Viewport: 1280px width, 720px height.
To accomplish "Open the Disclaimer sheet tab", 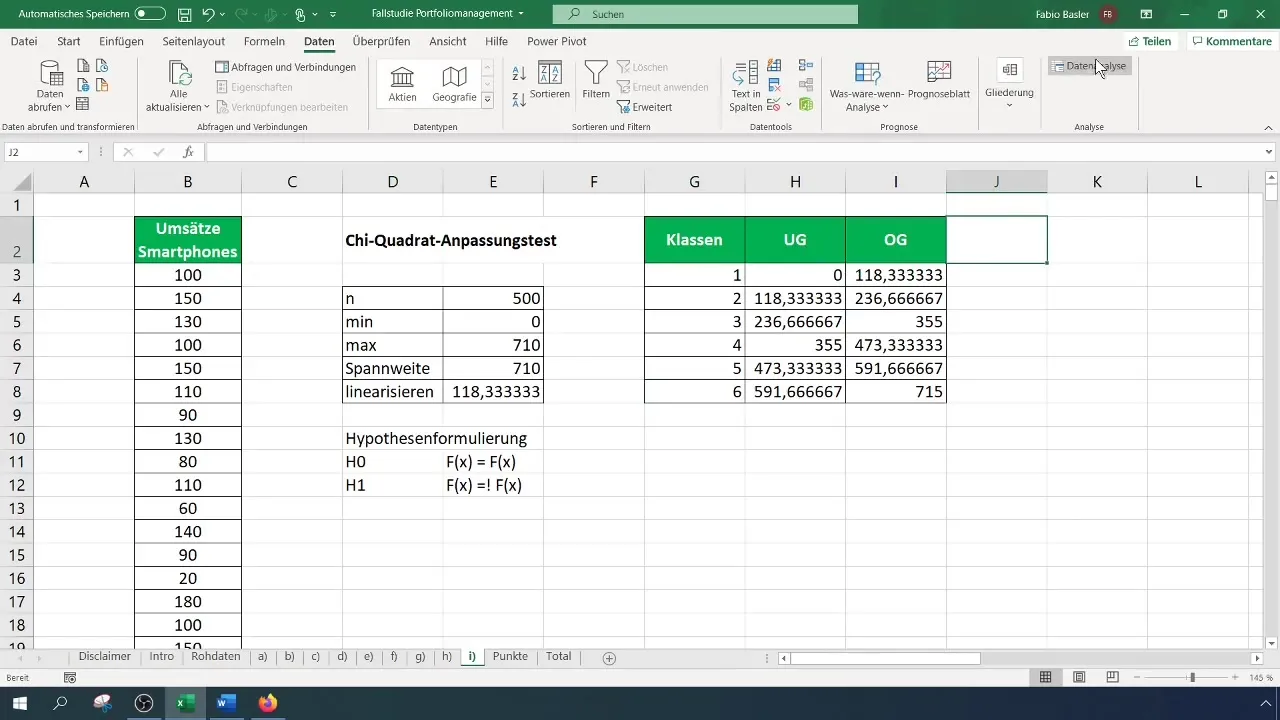I will tap(105, 657).
